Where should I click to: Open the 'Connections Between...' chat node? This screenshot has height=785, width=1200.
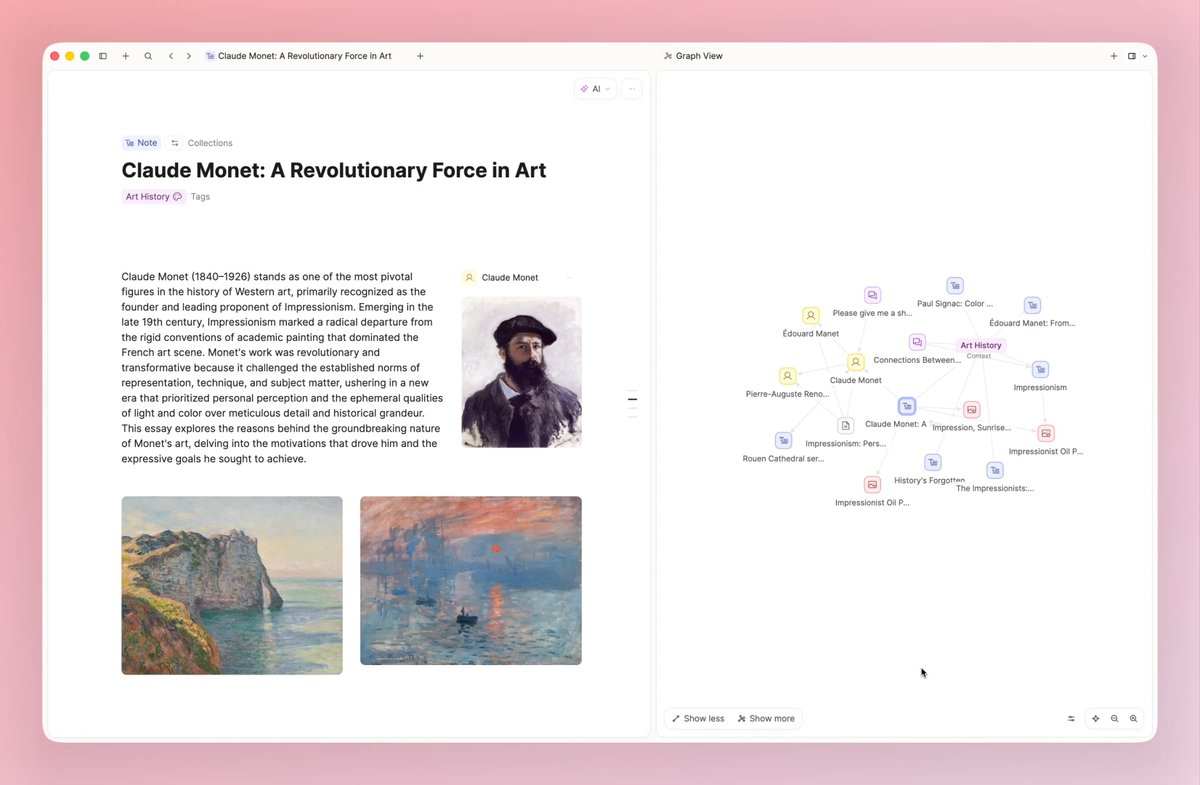[917, 342]
